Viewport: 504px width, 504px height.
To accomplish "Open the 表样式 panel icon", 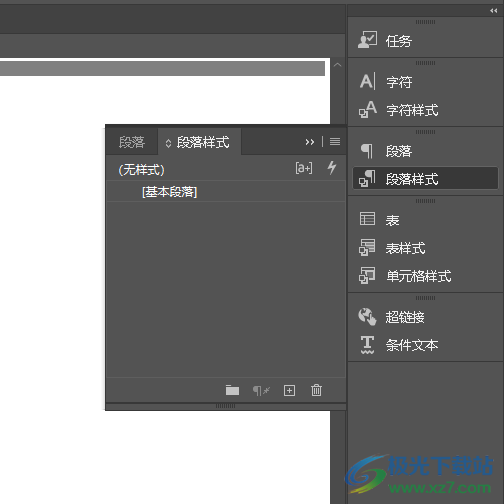I will click(367, 247).
